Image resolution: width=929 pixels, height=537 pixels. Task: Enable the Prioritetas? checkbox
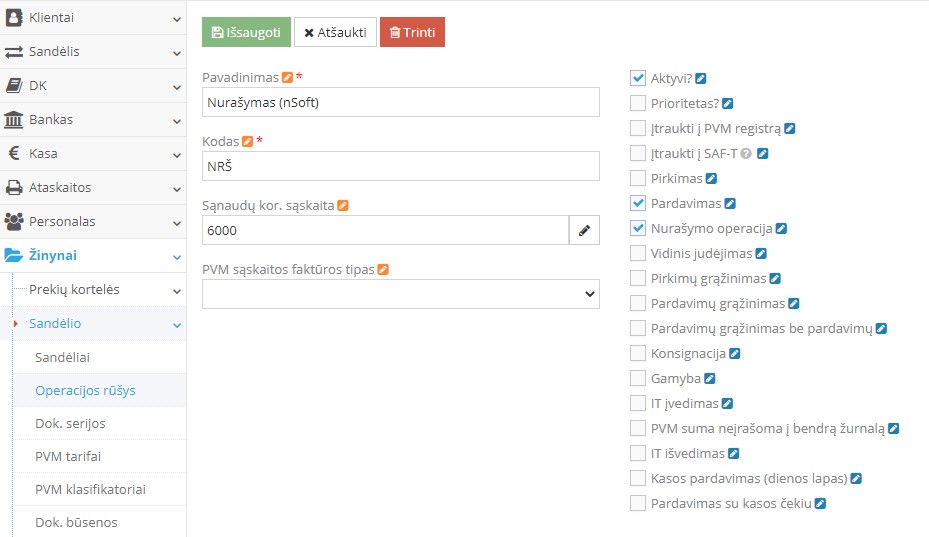point(638,103)
